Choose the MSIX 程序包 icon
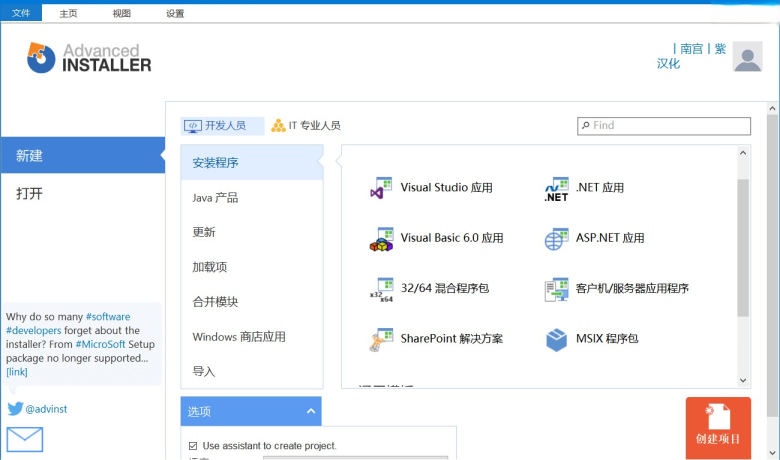The image size is (780, 460). (x=556, y=340)
